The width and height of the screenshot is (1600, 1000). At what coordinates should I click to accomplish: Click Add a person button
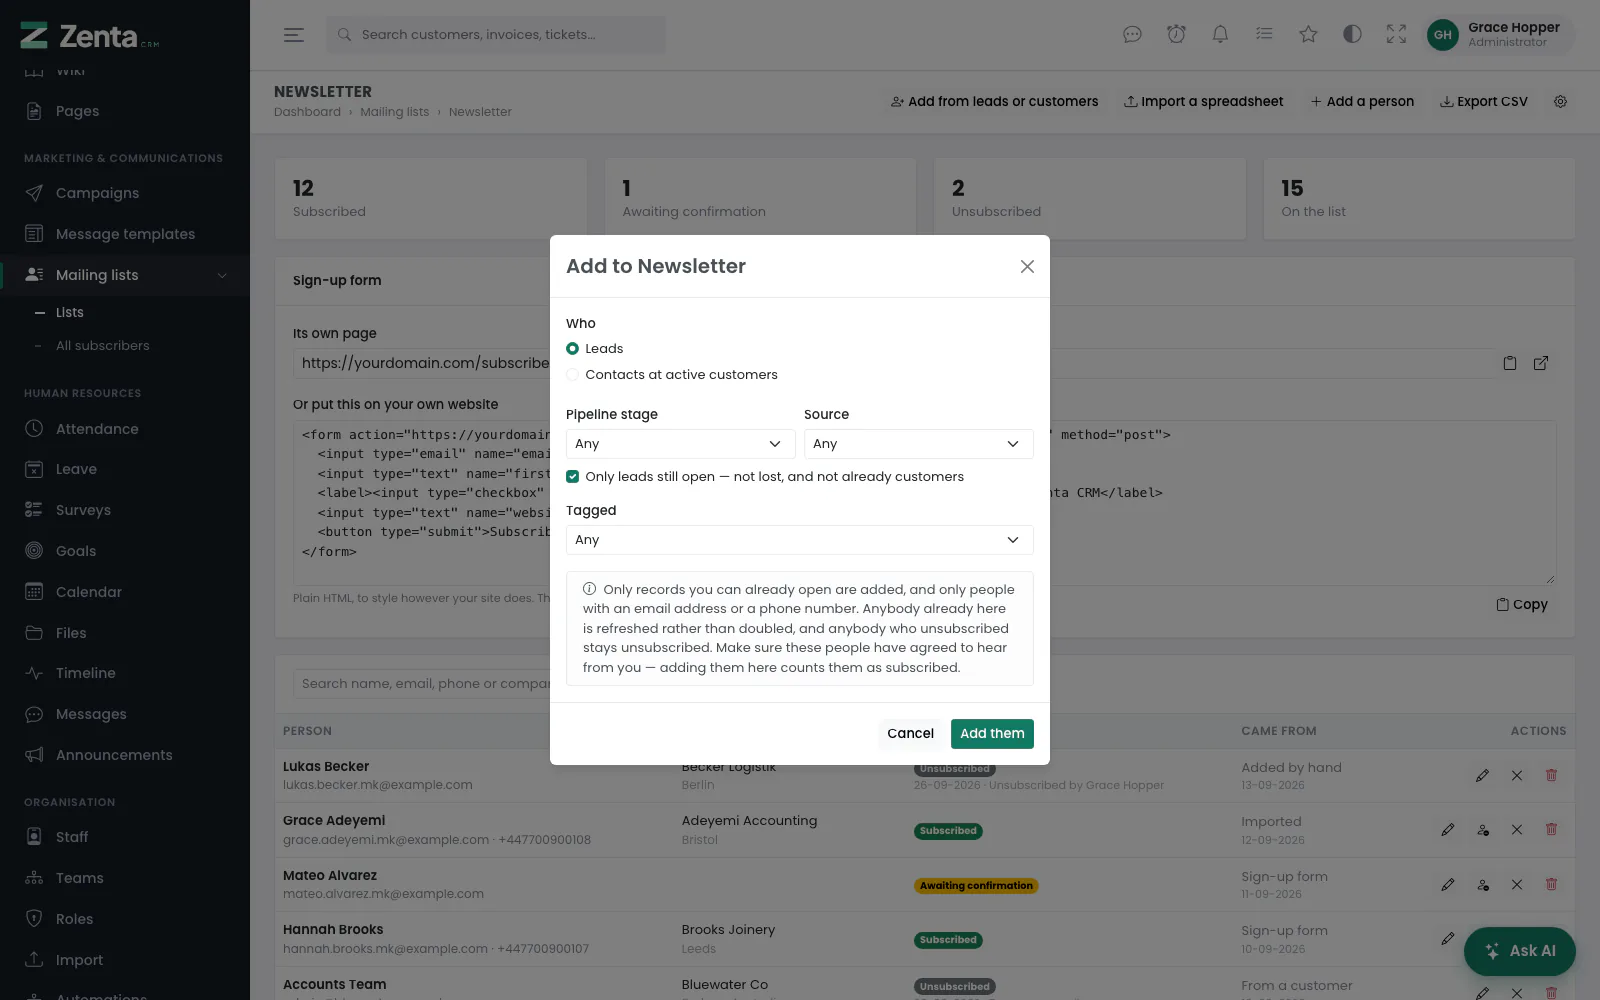tap(1362, 102)
